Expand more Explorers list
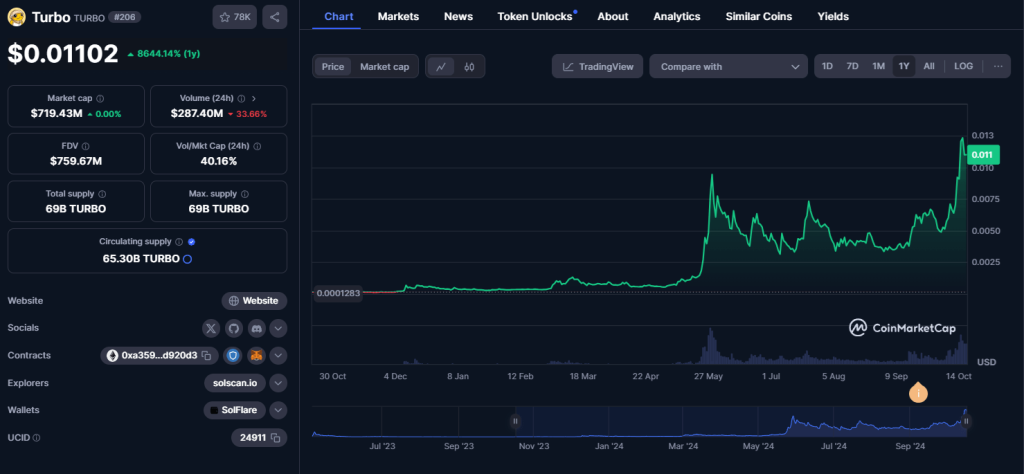Image resolution: width=1024 pixels, height=474 pixels. tap(278, 383)
